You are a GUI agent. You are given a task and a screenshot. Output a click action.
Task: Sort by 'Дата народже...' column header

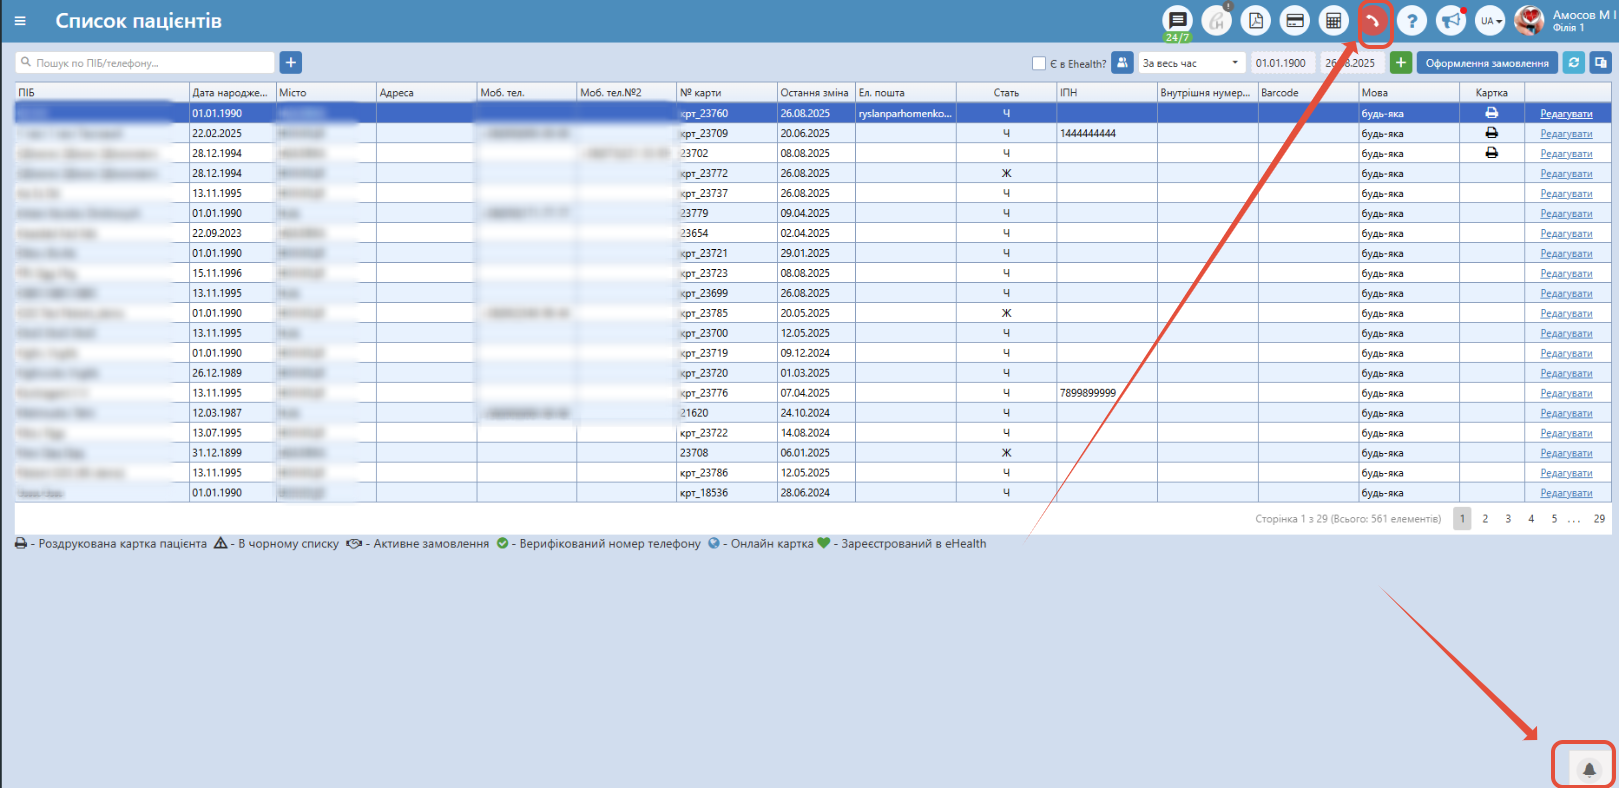[x=233, y=92]
